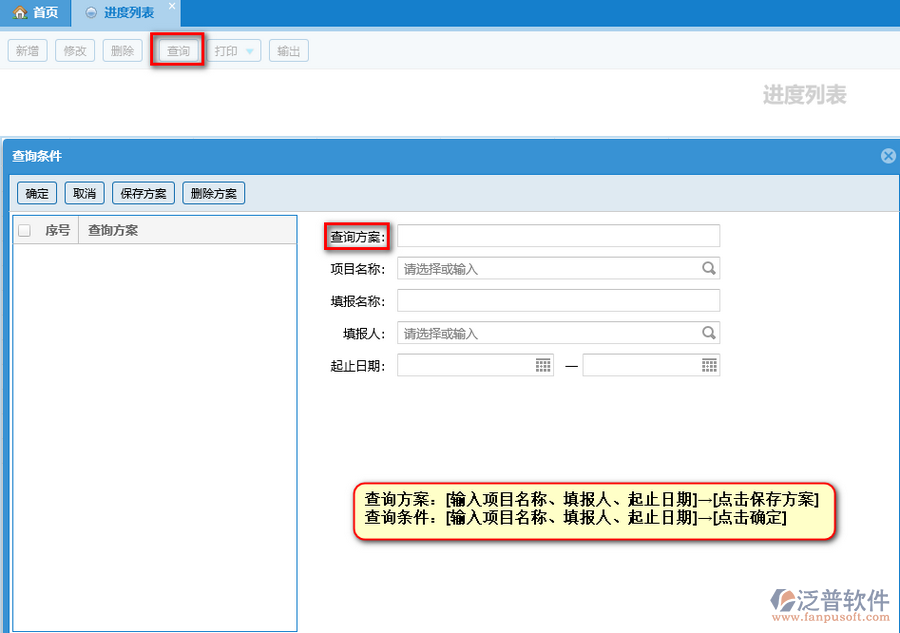Close the 进度列表 tab
The width and height of the screenshot is (900, 633).
click(172, 6)
